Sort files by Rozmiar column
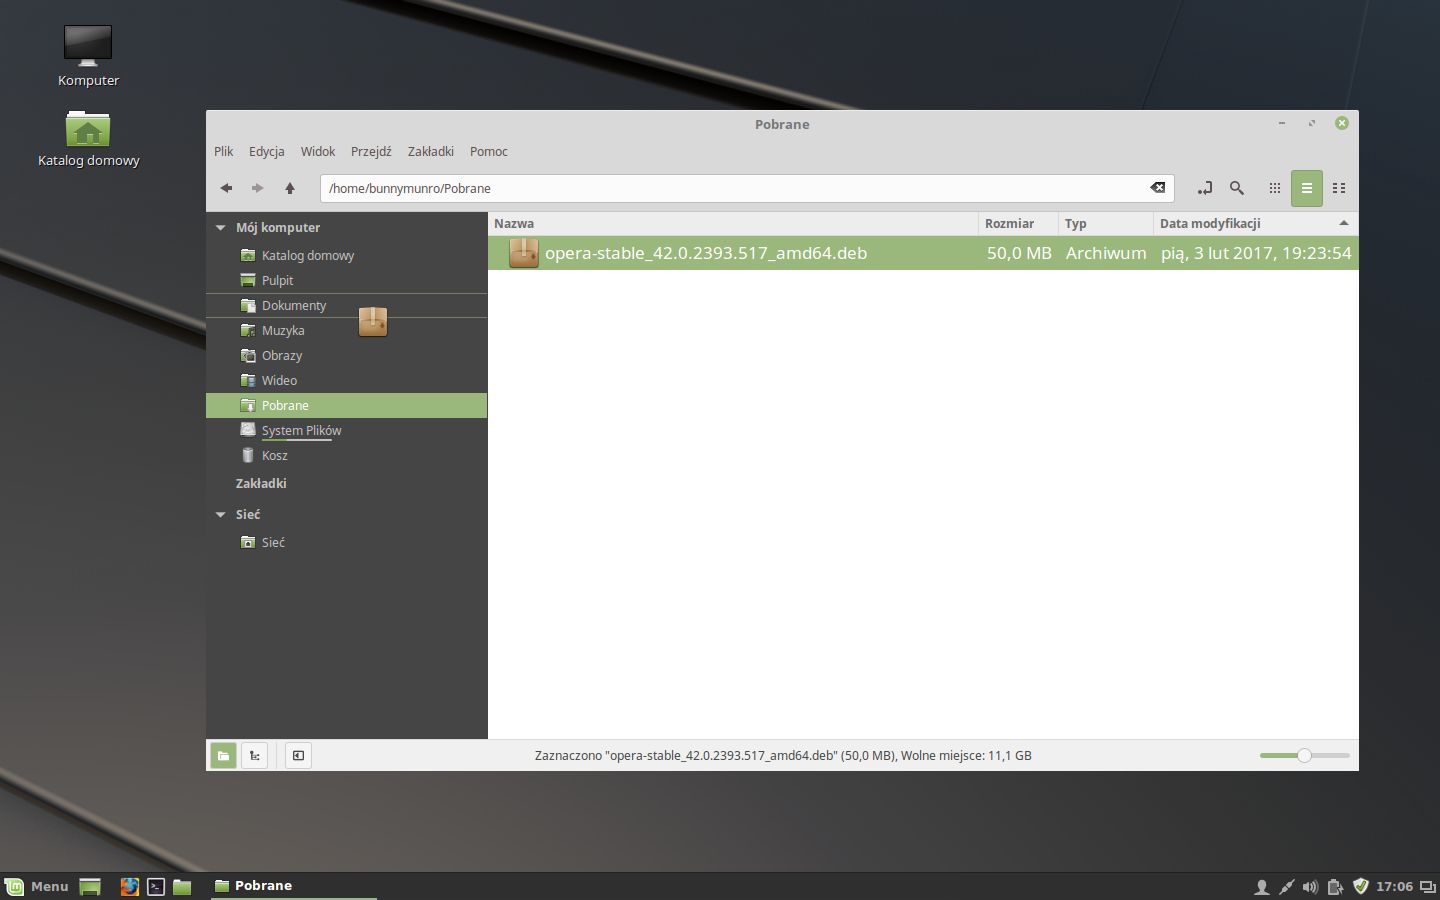Viewport: 1440px width, 900px height. coord(1018,224)
